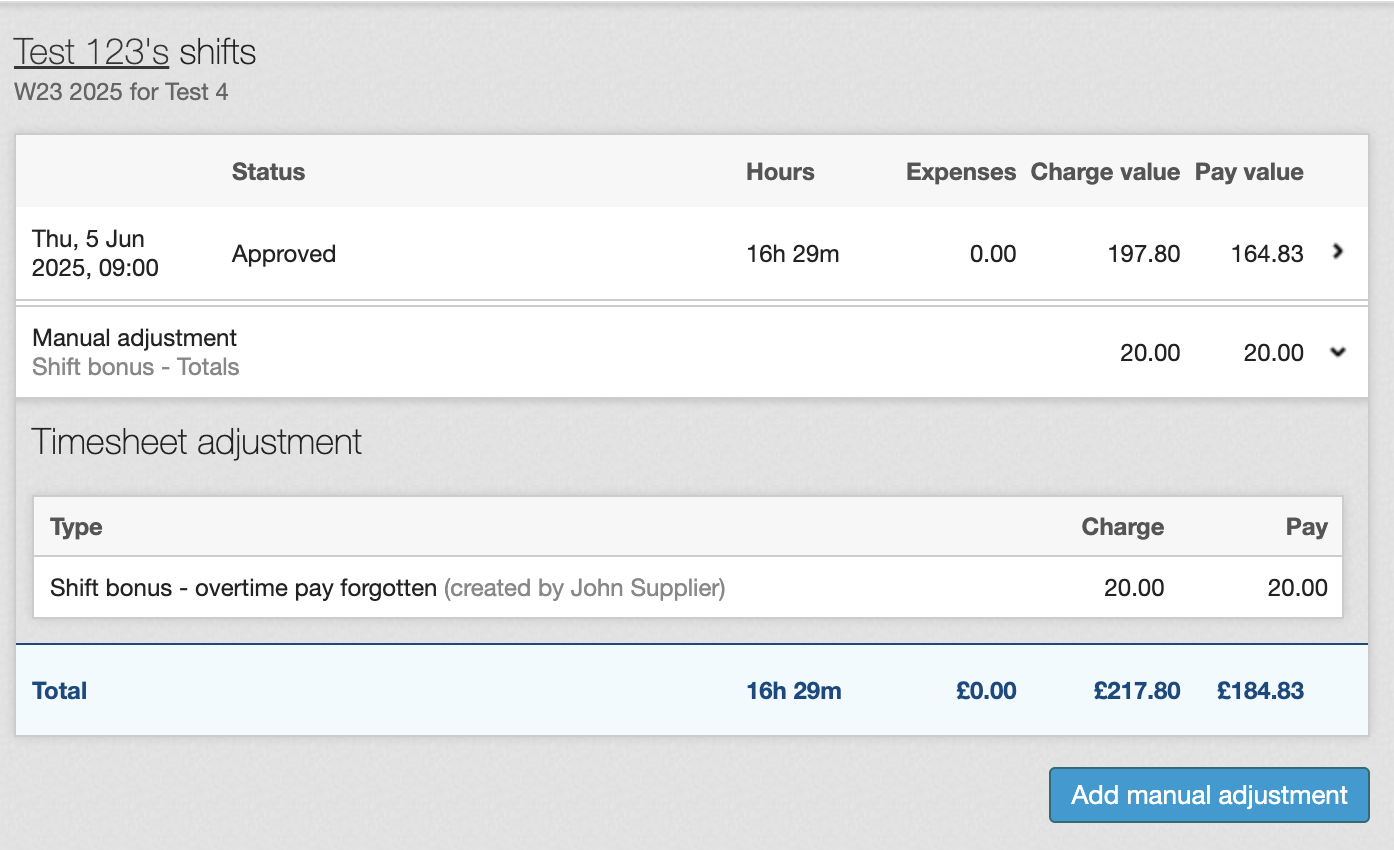The image size is (1394, 850).
Task: Click the Expenses column header
Action: pos(960,172)
